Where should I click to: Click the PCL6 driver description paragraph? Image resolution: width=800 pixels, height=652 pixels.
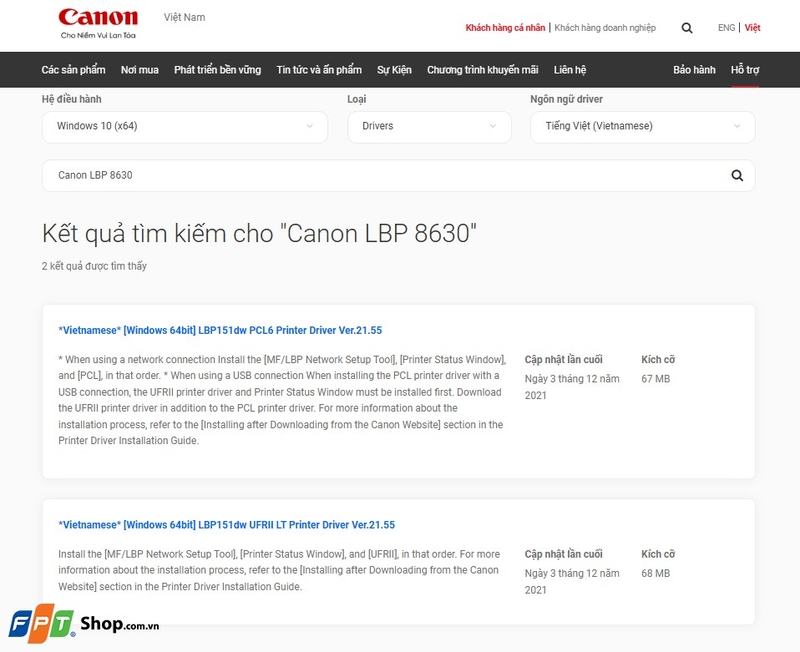pyautogui.click(x=282, y=400)
